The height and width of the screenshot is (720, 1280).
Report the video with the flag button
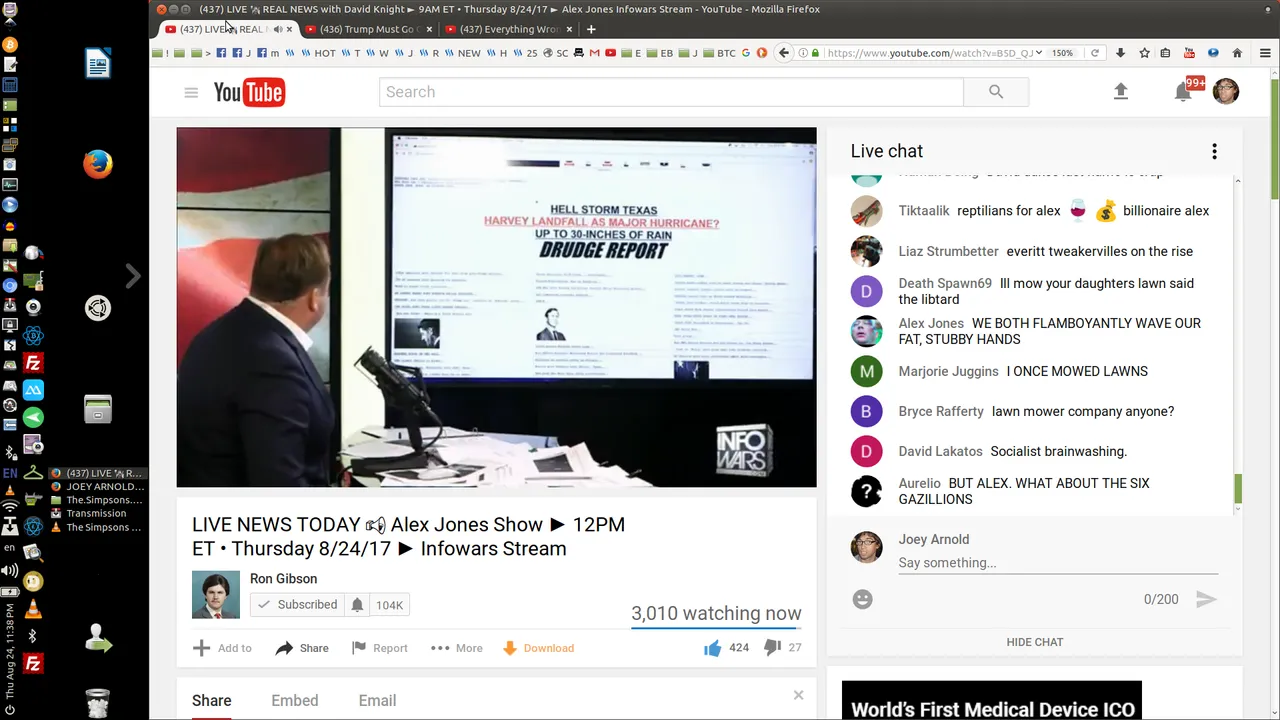(x=380, y=648)
